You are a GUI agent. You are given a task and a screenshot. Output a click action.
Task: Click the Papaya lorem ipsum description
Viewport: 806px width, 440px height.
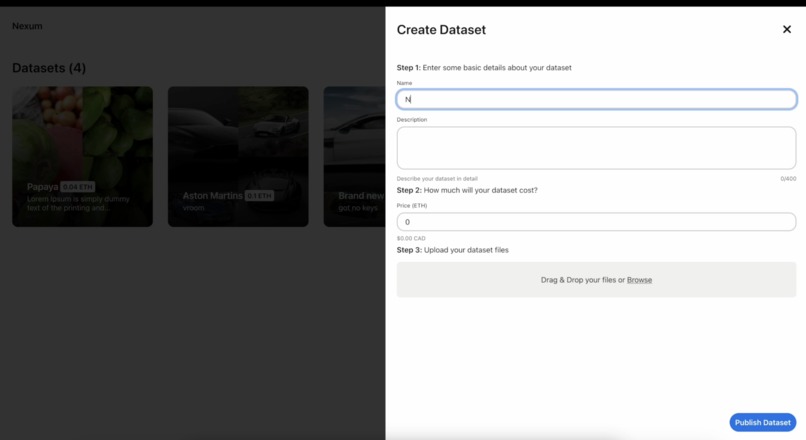click(78, 203)
